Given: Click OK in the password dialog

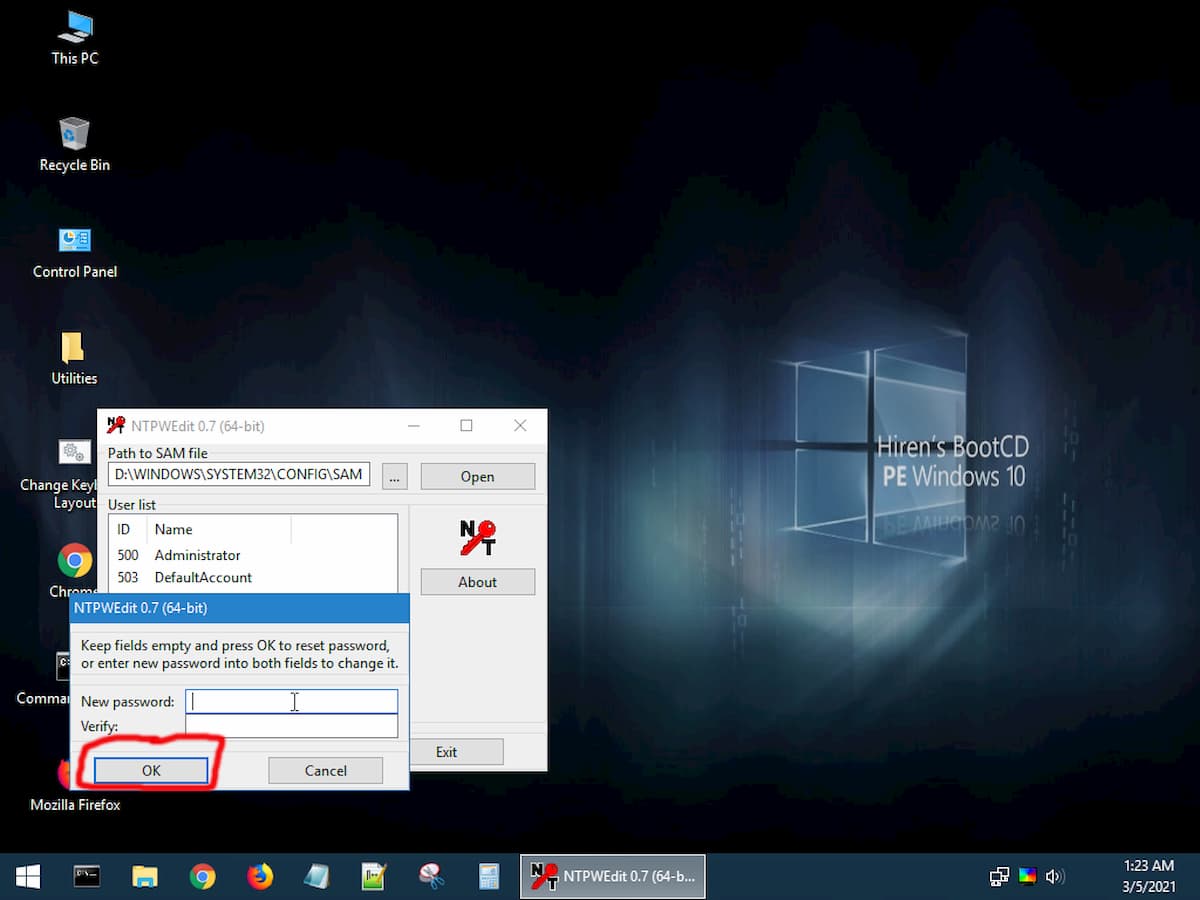Looking at the screenshot, I should (x=151, y=771).
